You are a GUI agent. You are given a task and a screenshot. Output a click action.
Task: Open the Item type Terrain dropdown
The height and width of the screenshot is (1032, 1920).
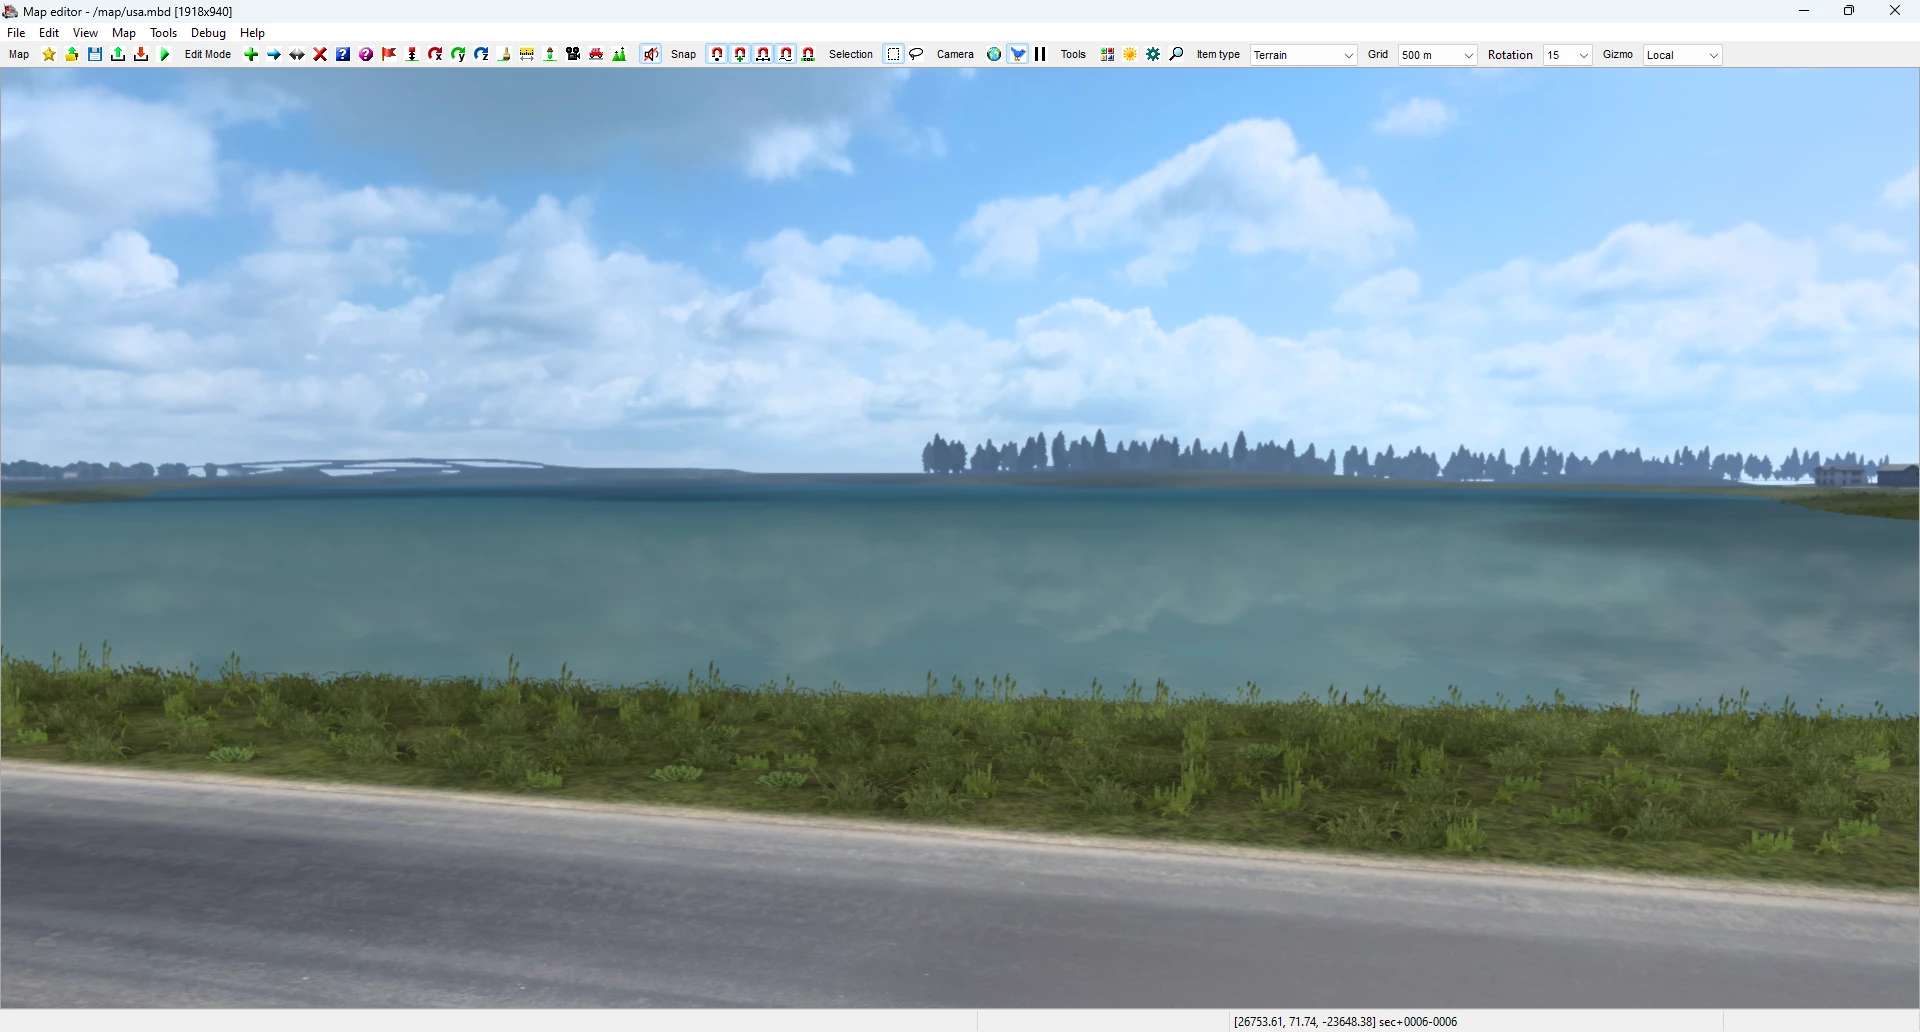pyautogui.click(x=1304, y=55)
